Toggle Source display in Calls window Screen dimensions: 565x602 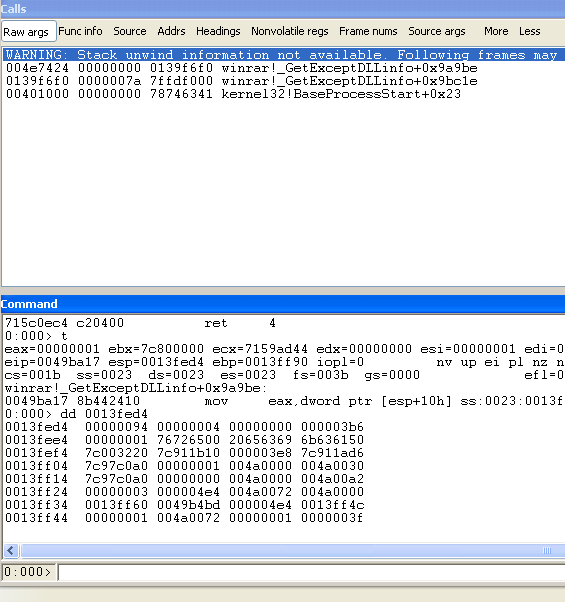point(130,31)
